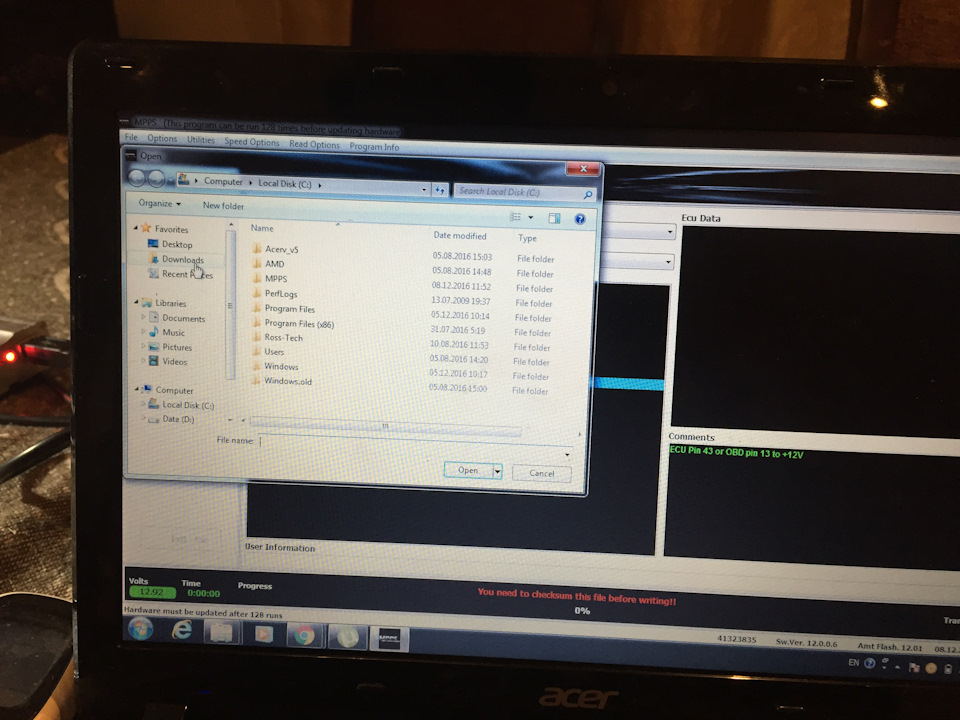This screenshot has width=960, height=720.
Task: Click the PerfLogs folder icon
Action: point(257,293)
